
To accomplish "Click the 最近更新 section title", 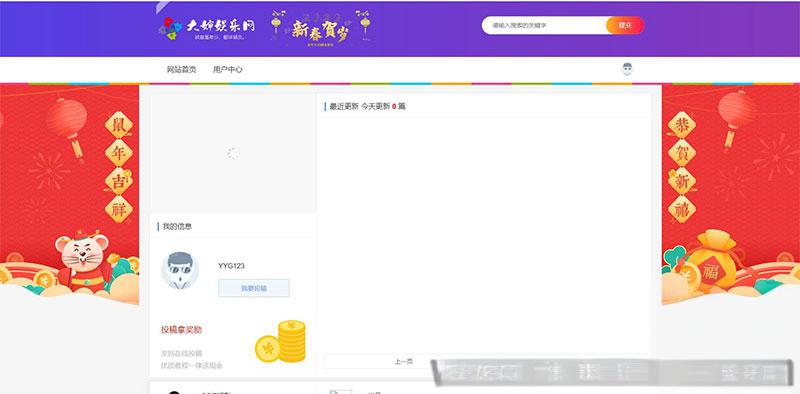I will coord(344,107).
